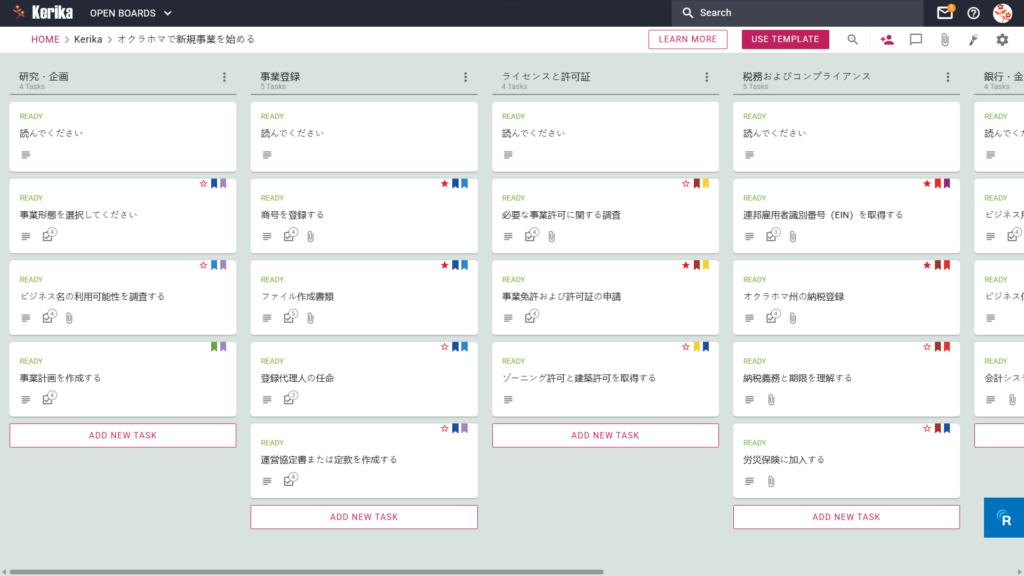Expand the OPEN BOARDS dropdown

[131, 13]
